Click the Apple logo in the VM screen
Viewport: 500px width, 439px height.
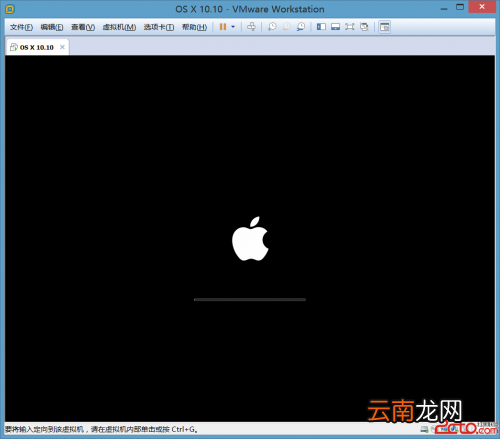(250, 239)
